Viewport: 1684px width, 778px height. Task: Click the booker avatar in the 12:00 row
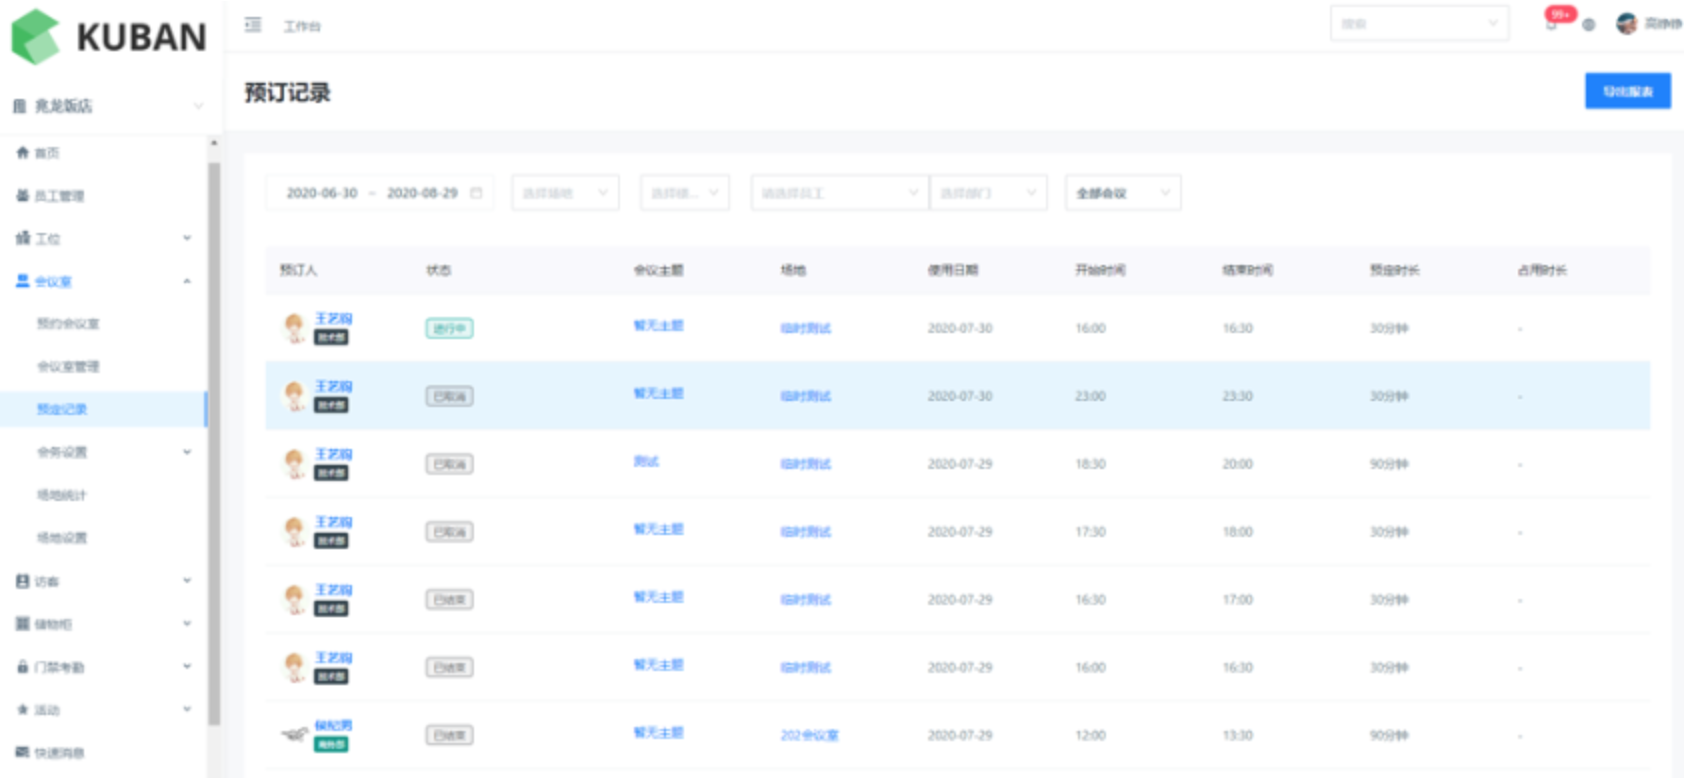pos(294,735)
